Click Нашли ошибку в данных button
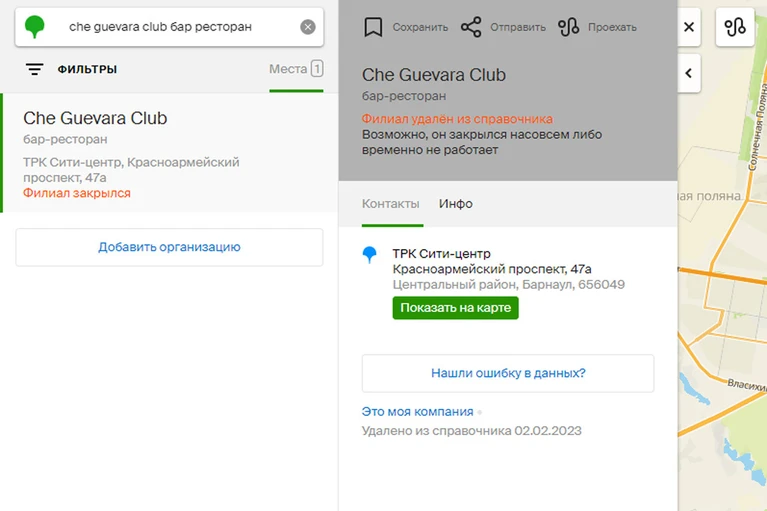Image resolution: width=767 pixels, height=511 pixels. pyautogui.click(x=508, y=373)
